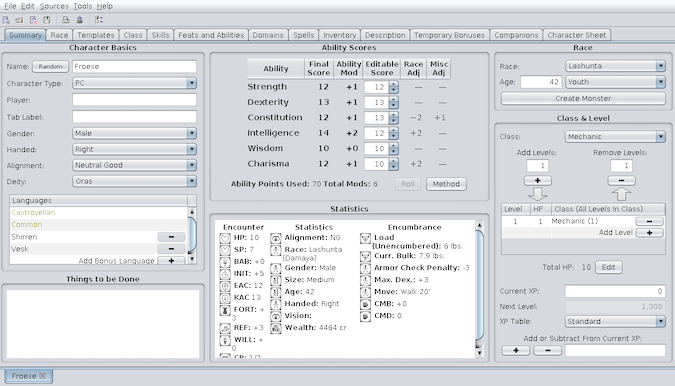The width and height of the screenshot is (675, 386).
Task: Adjust the Strength editable score spinner
Action: [x=393, y=87]
